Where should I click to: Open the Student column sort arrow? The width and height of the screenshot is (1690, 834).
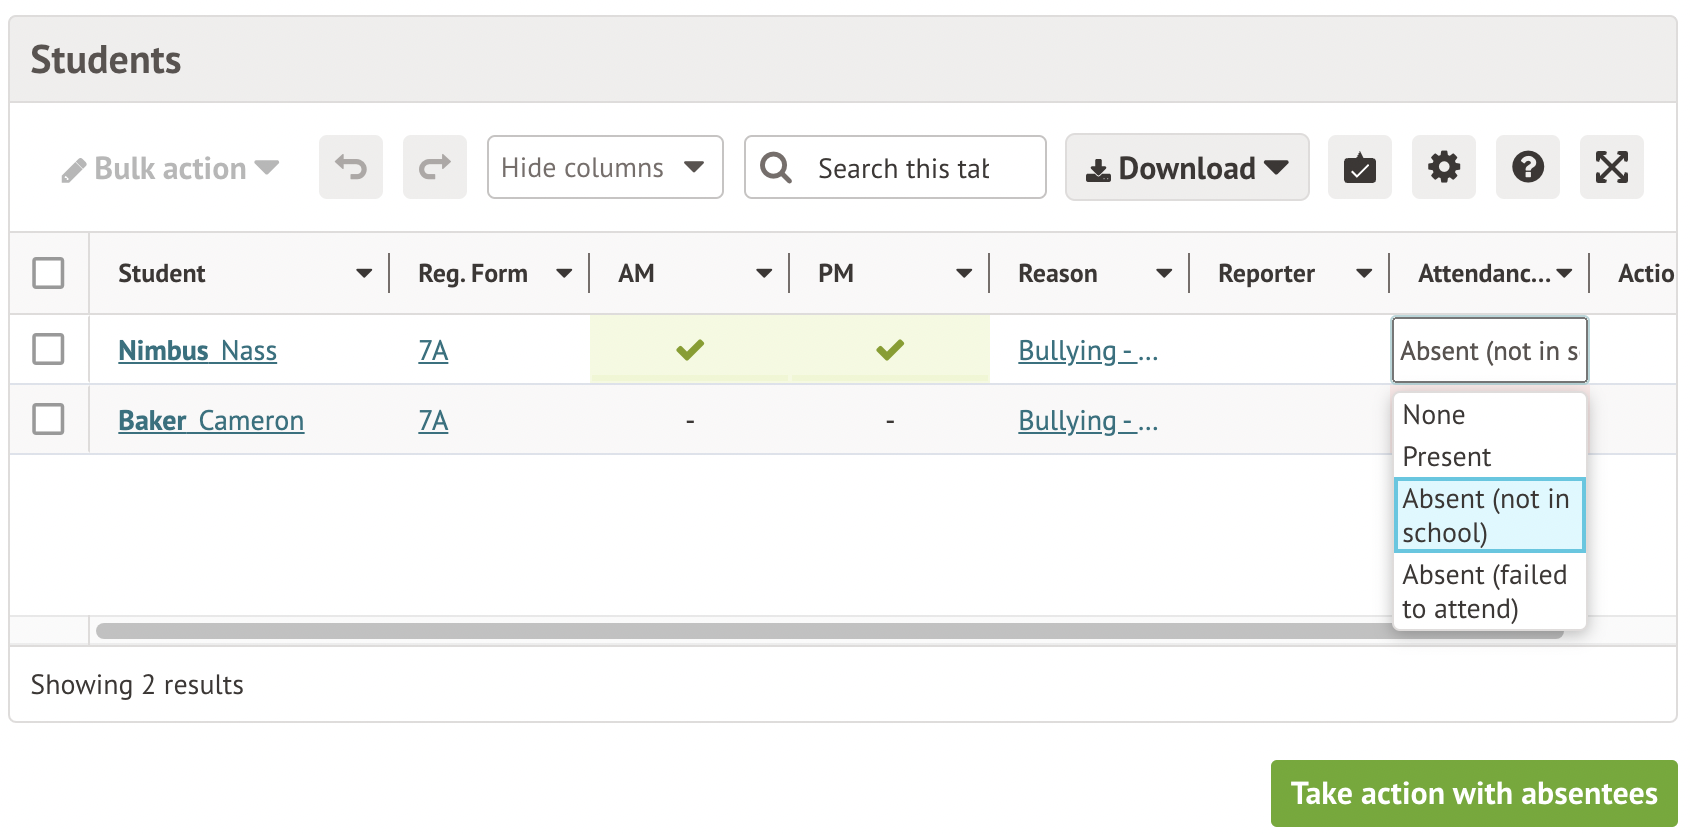point(363,274)
